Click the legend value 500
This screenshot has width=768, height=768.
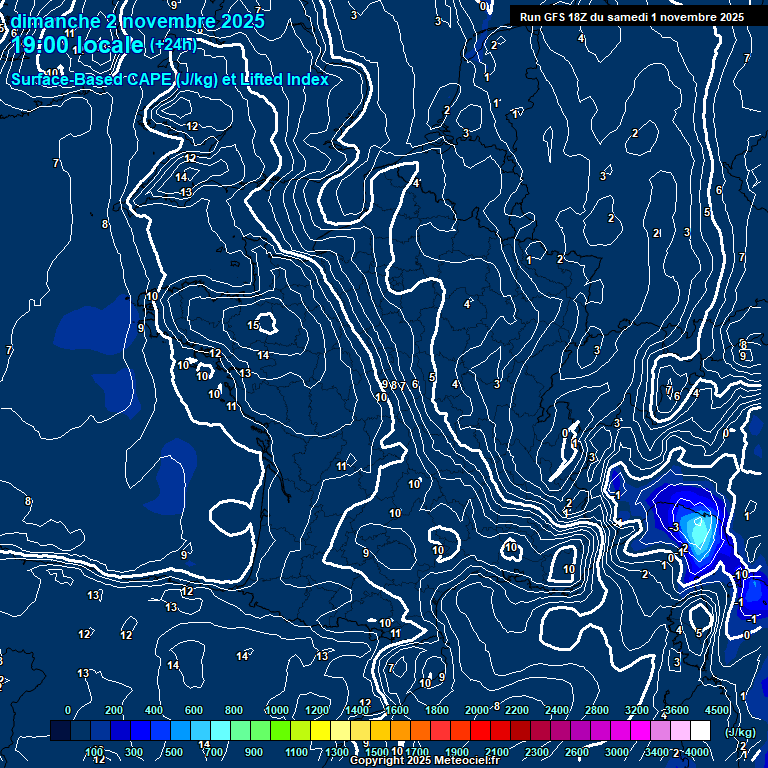[x=174, y=752]
